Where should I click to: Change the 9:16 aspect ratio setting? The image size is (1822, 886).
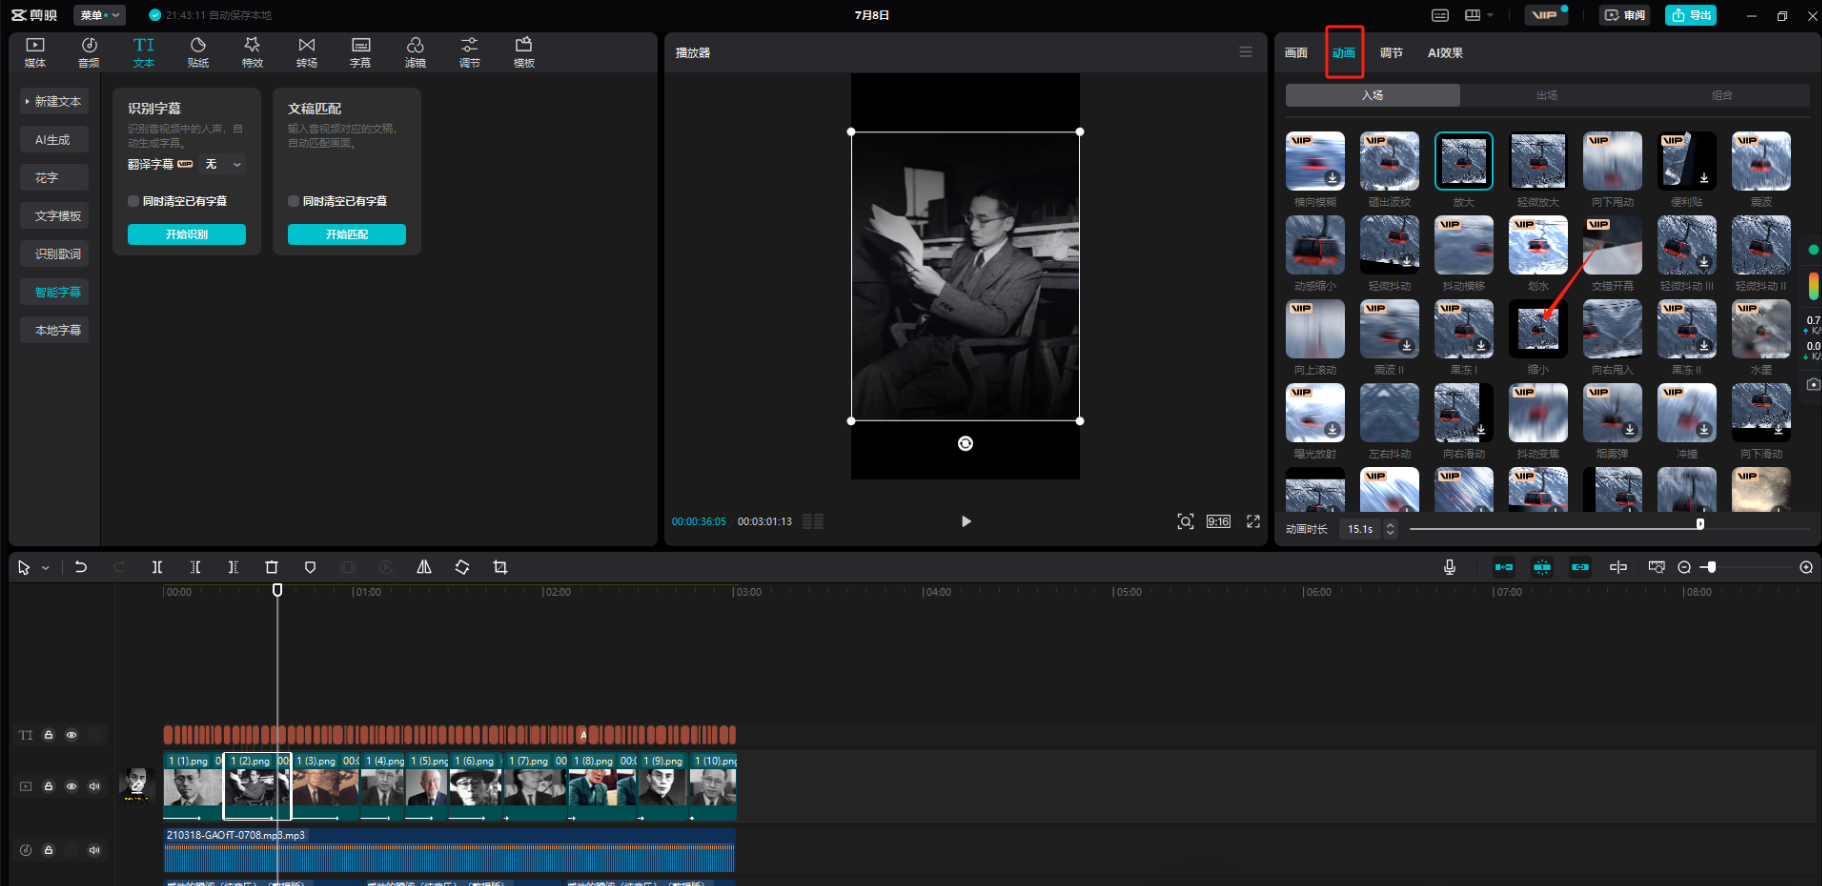[1218, 521]
